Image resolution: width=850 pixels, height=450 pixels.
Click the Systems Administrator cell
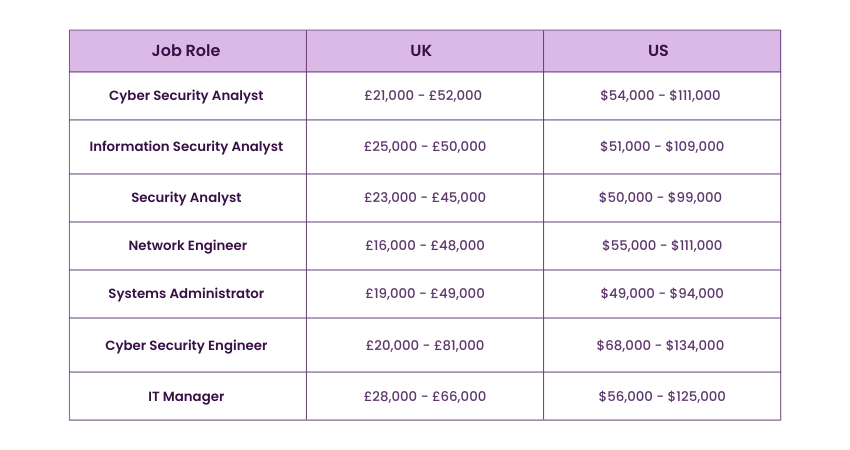point(186,293)
